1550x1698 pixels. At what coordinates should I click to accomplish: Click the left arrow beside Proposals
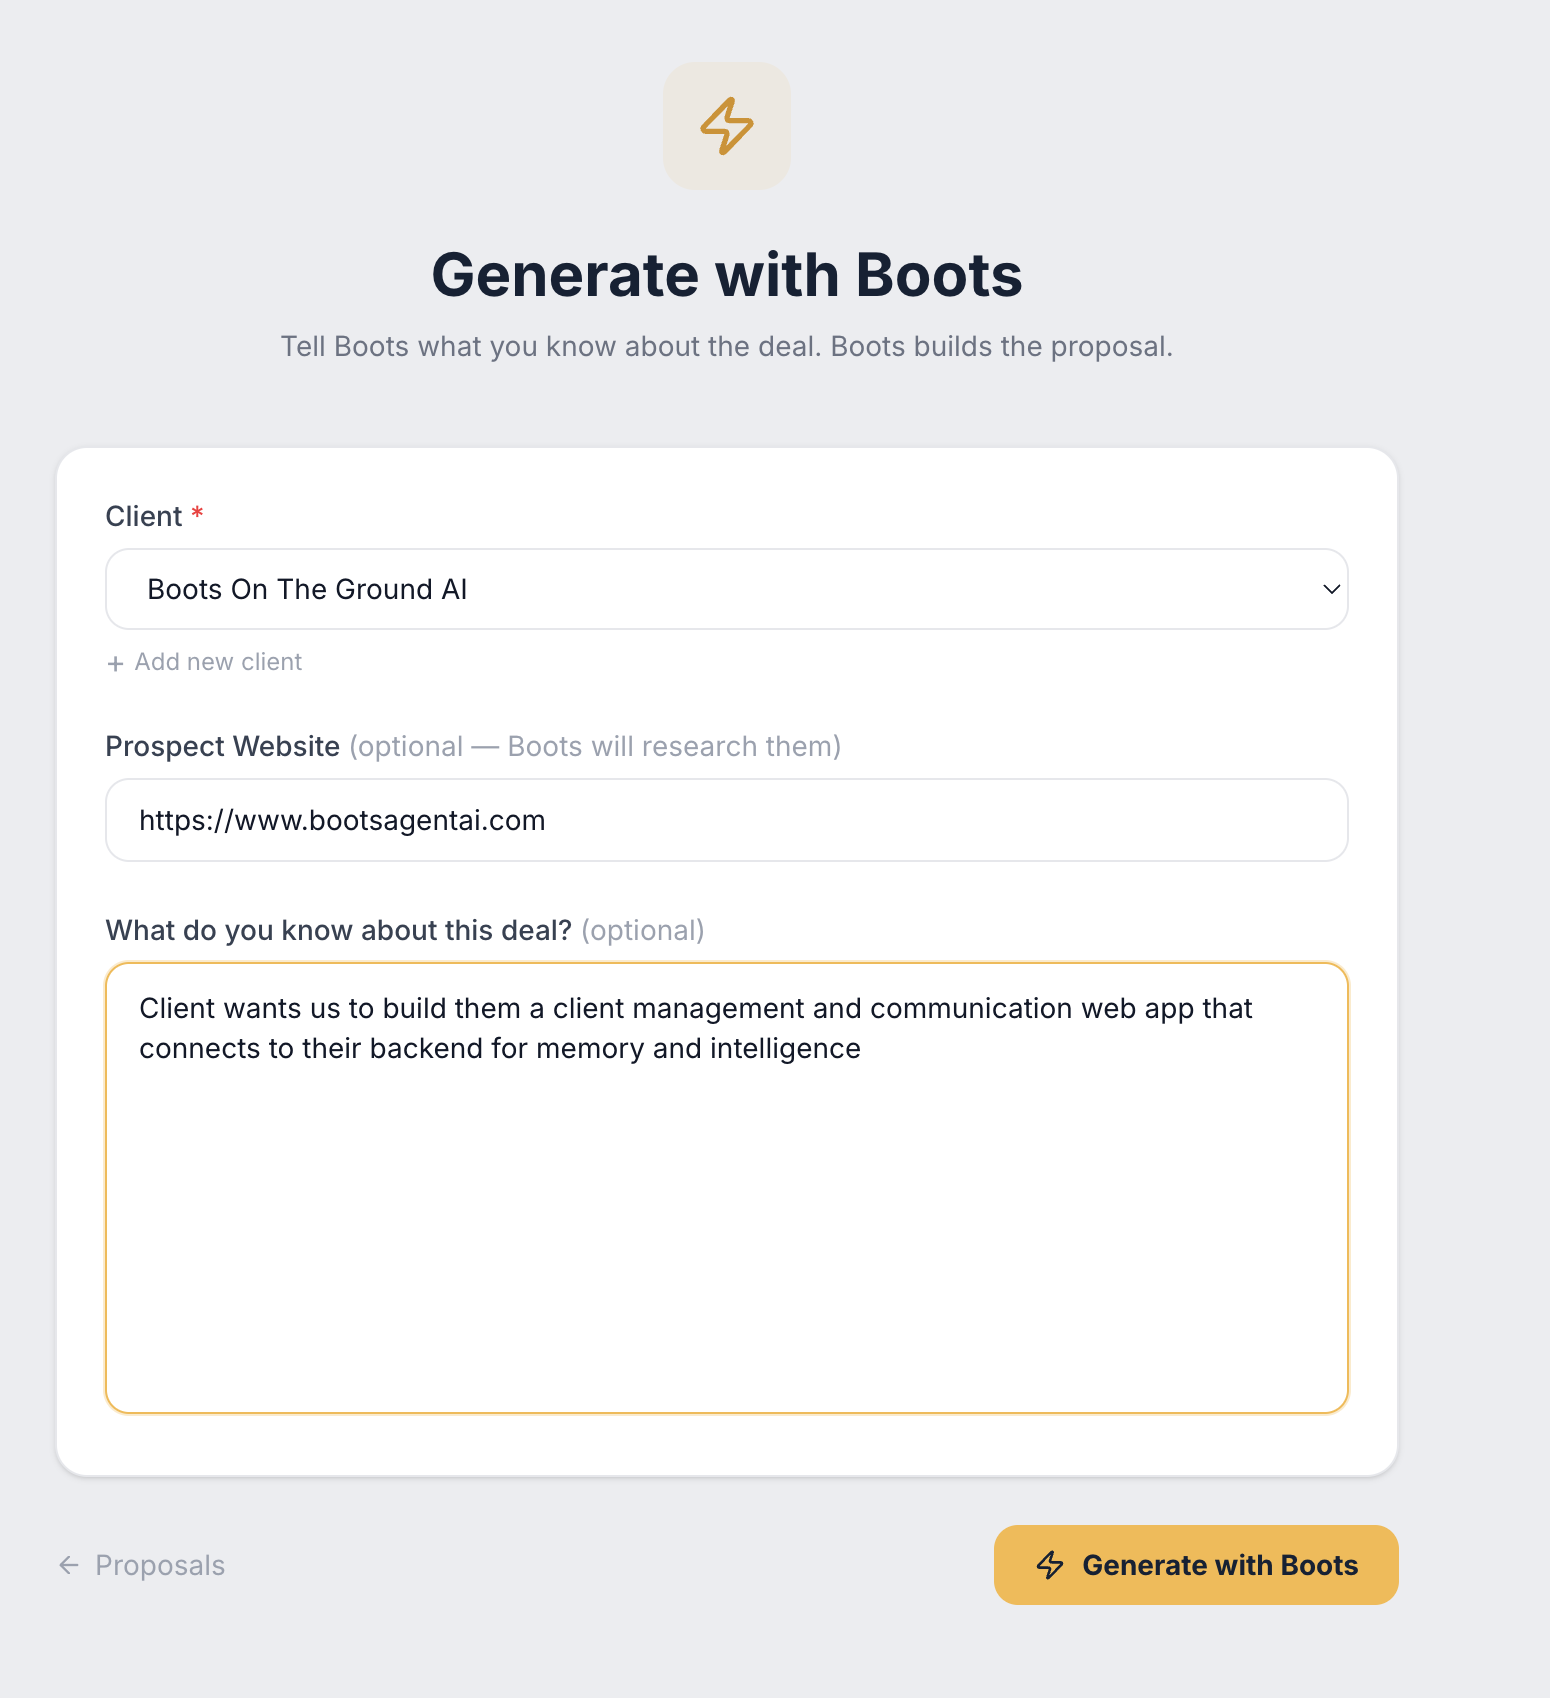[69, 1565]
